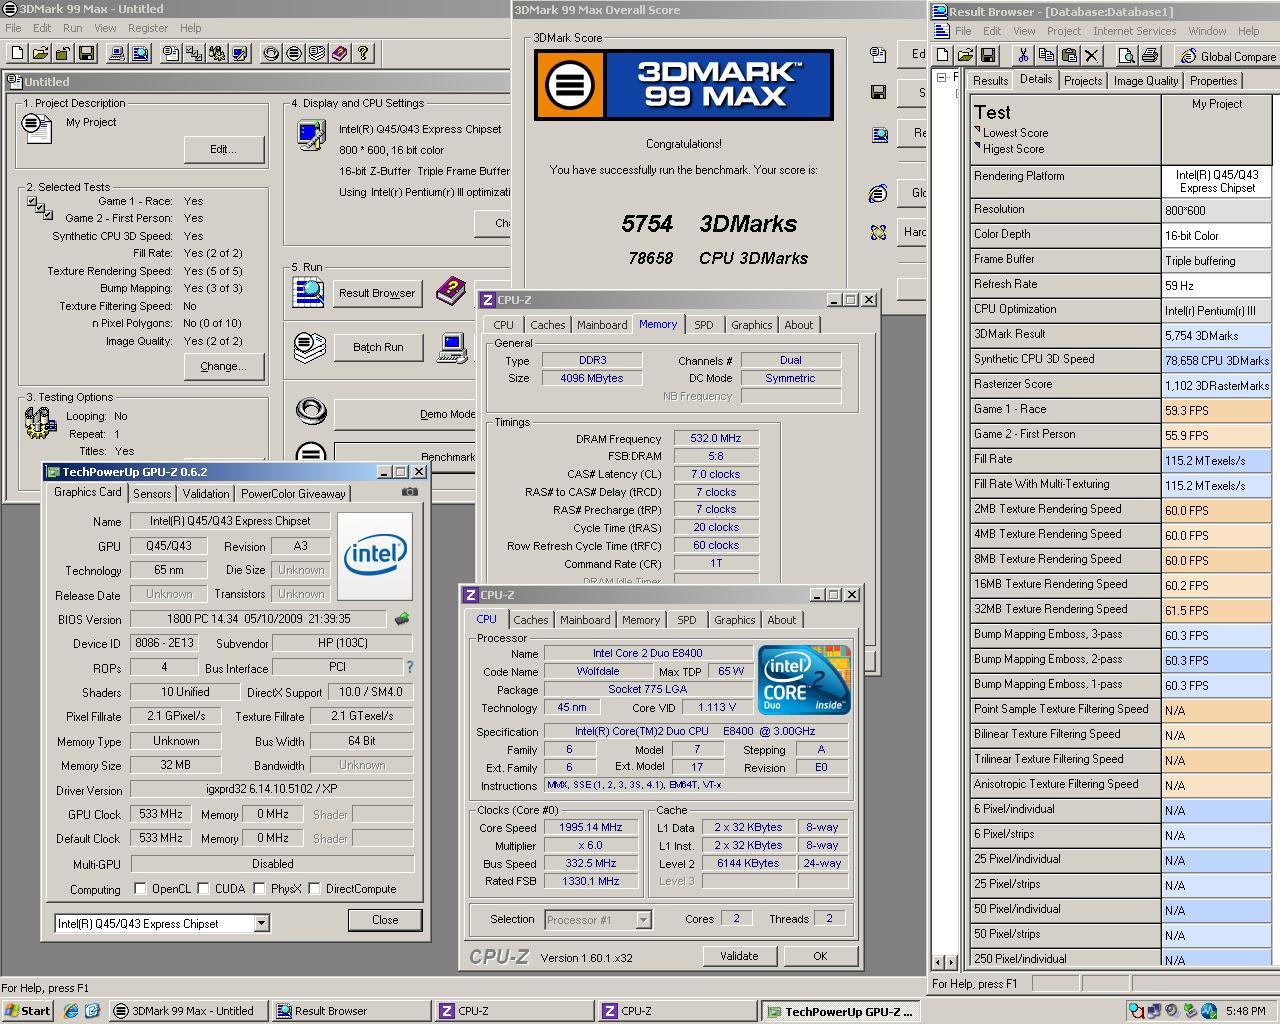Click Global Compare button in Result Browser
Screen dimensions: 1280x1024
point(1227,56)
